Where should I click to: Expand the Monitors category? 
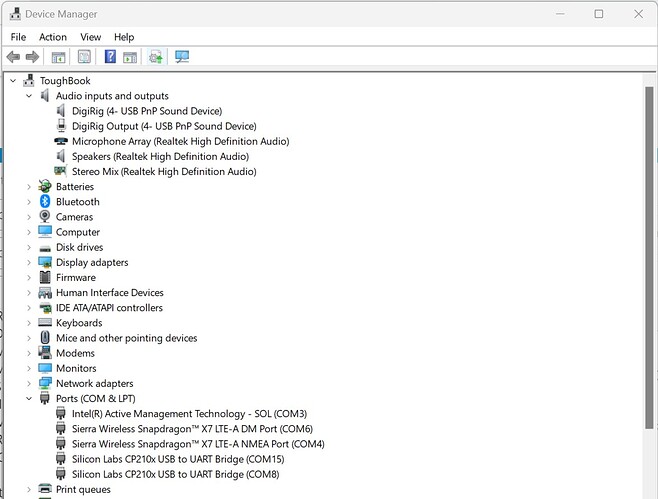coord(29,368)
